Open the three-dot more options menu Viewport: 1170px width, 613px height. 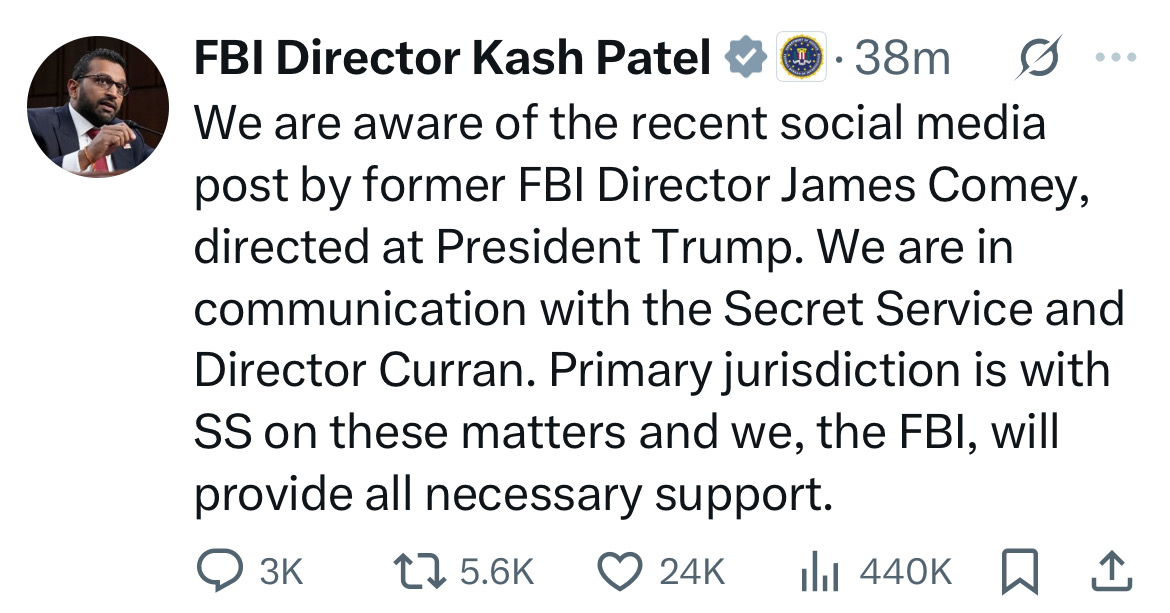(1116, 57)
